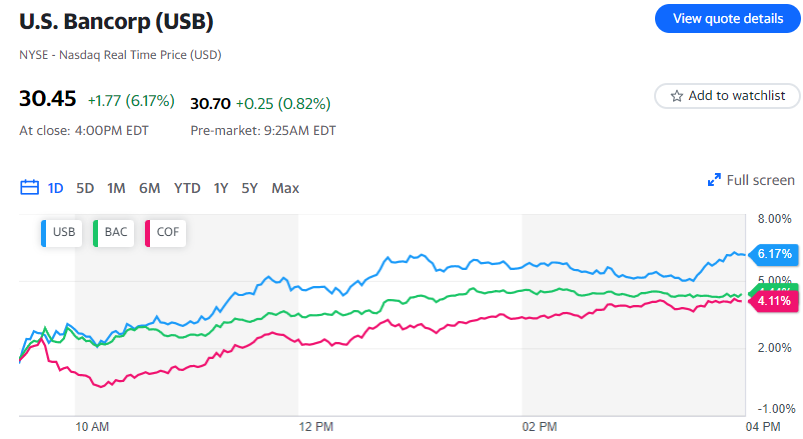
Task: Click the +0.25 (0.82%) pre-market change
Action: tap(283, 104)
